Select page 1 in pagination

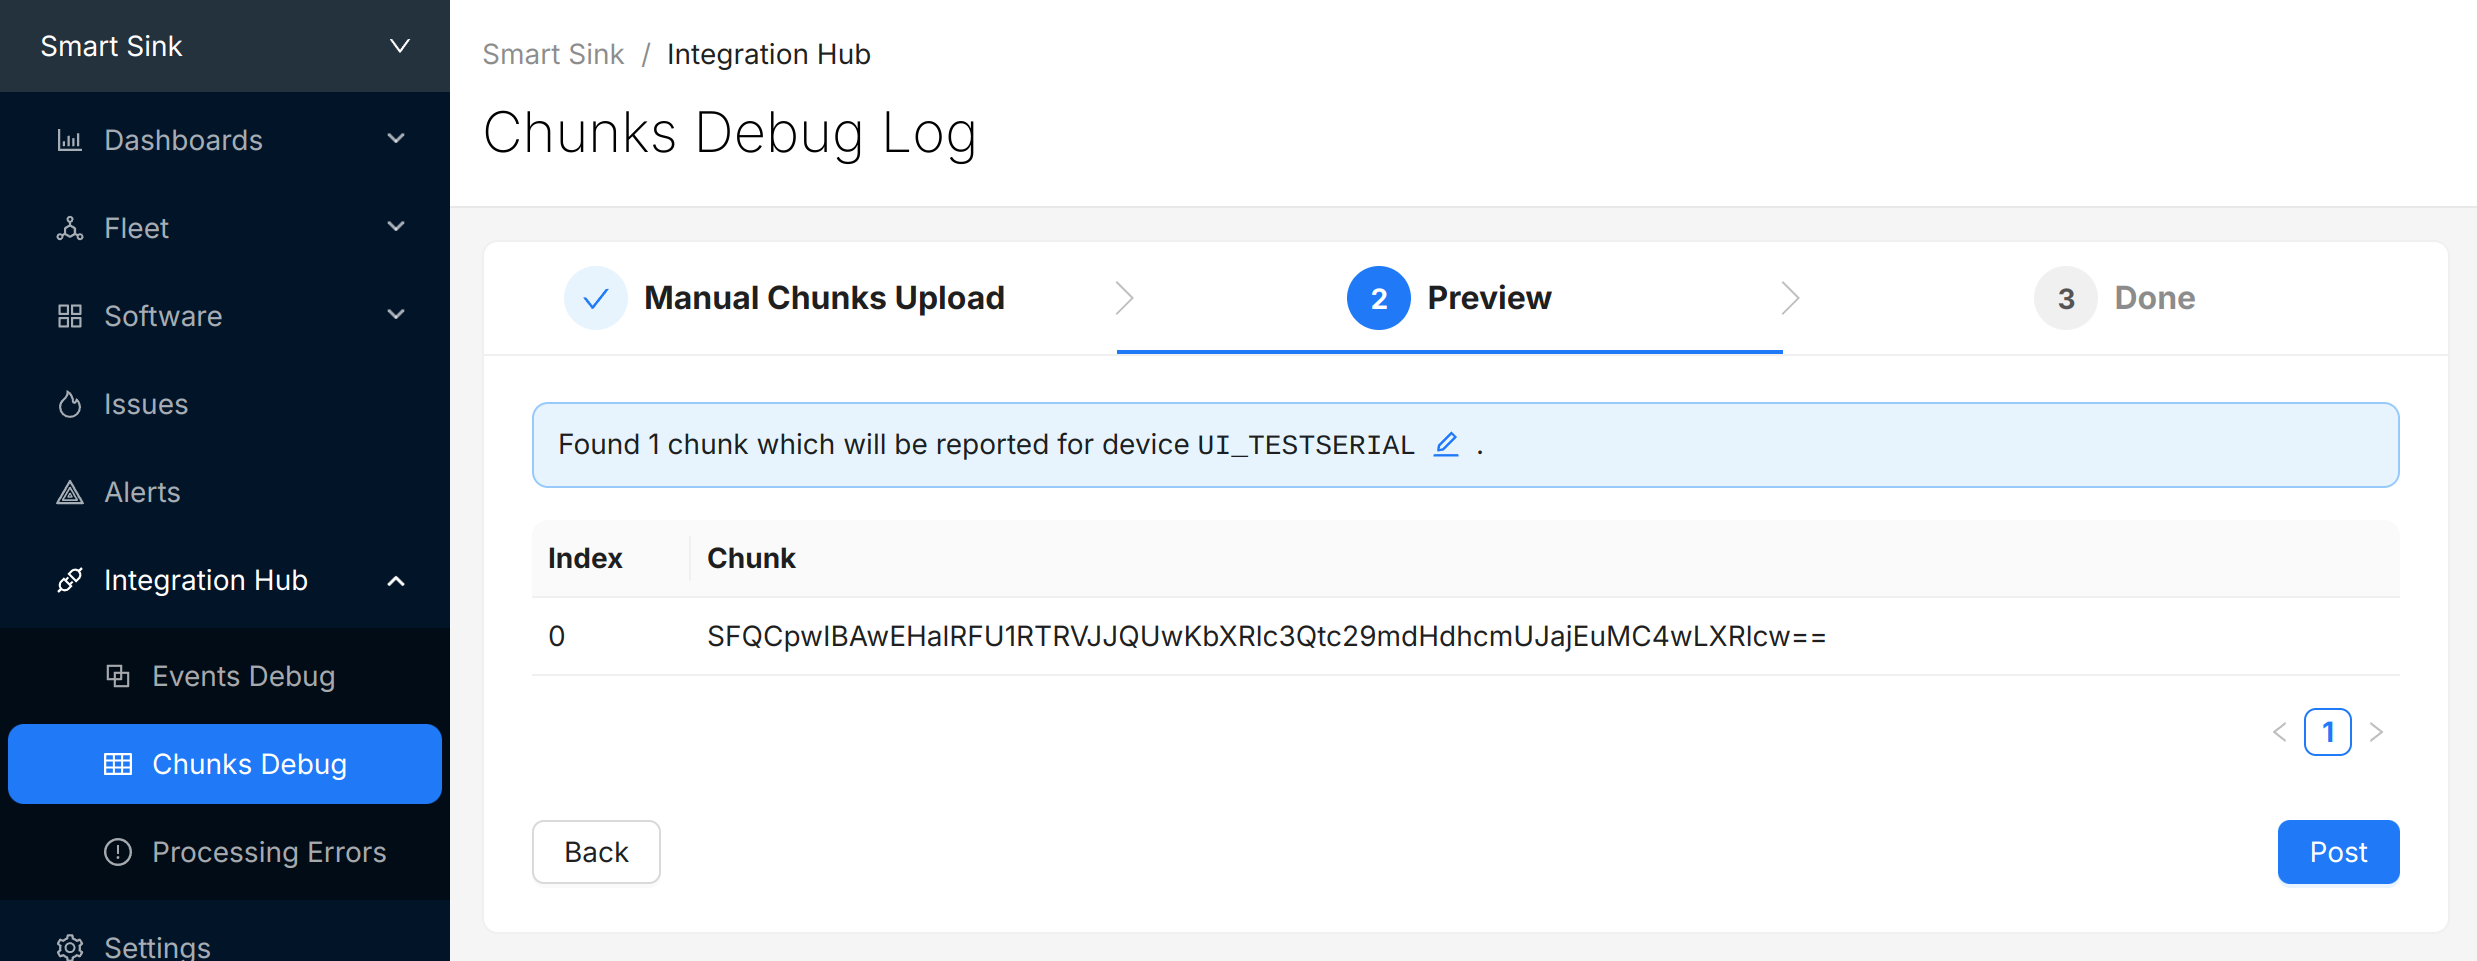click(2327, 732)
